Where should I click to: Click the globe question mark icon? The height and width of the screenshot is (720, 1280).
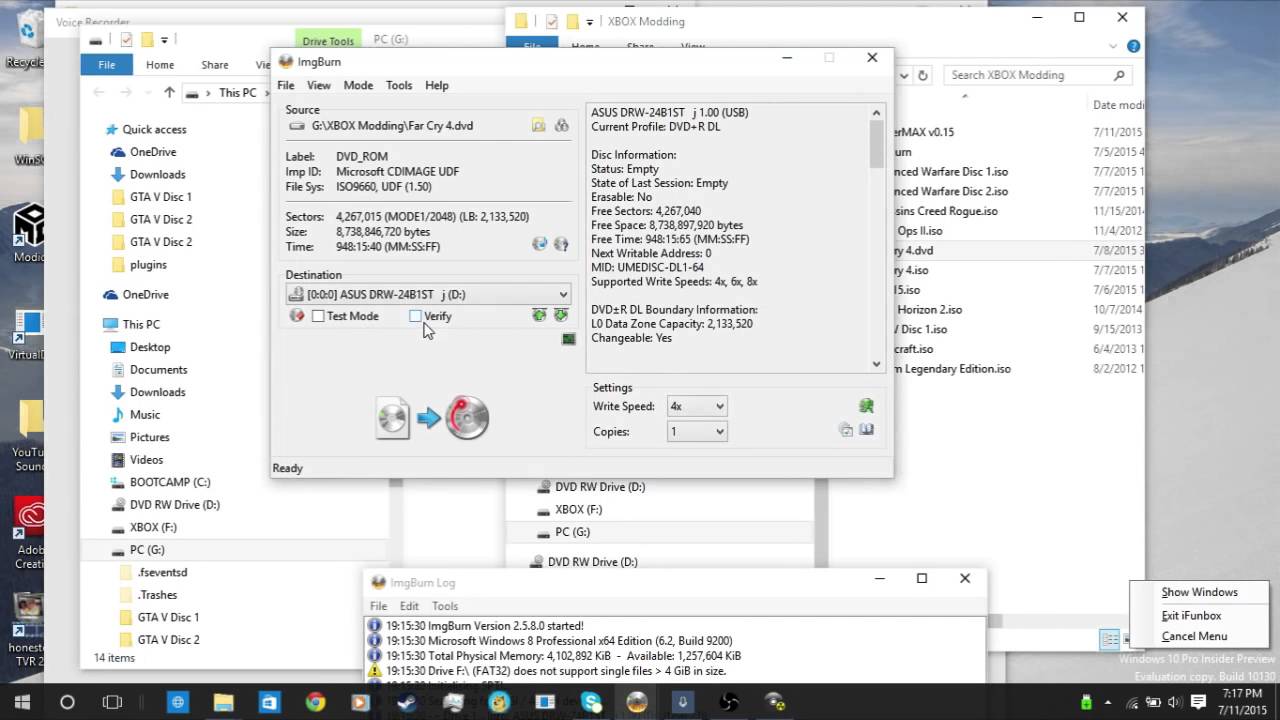(x=561, y=244)
